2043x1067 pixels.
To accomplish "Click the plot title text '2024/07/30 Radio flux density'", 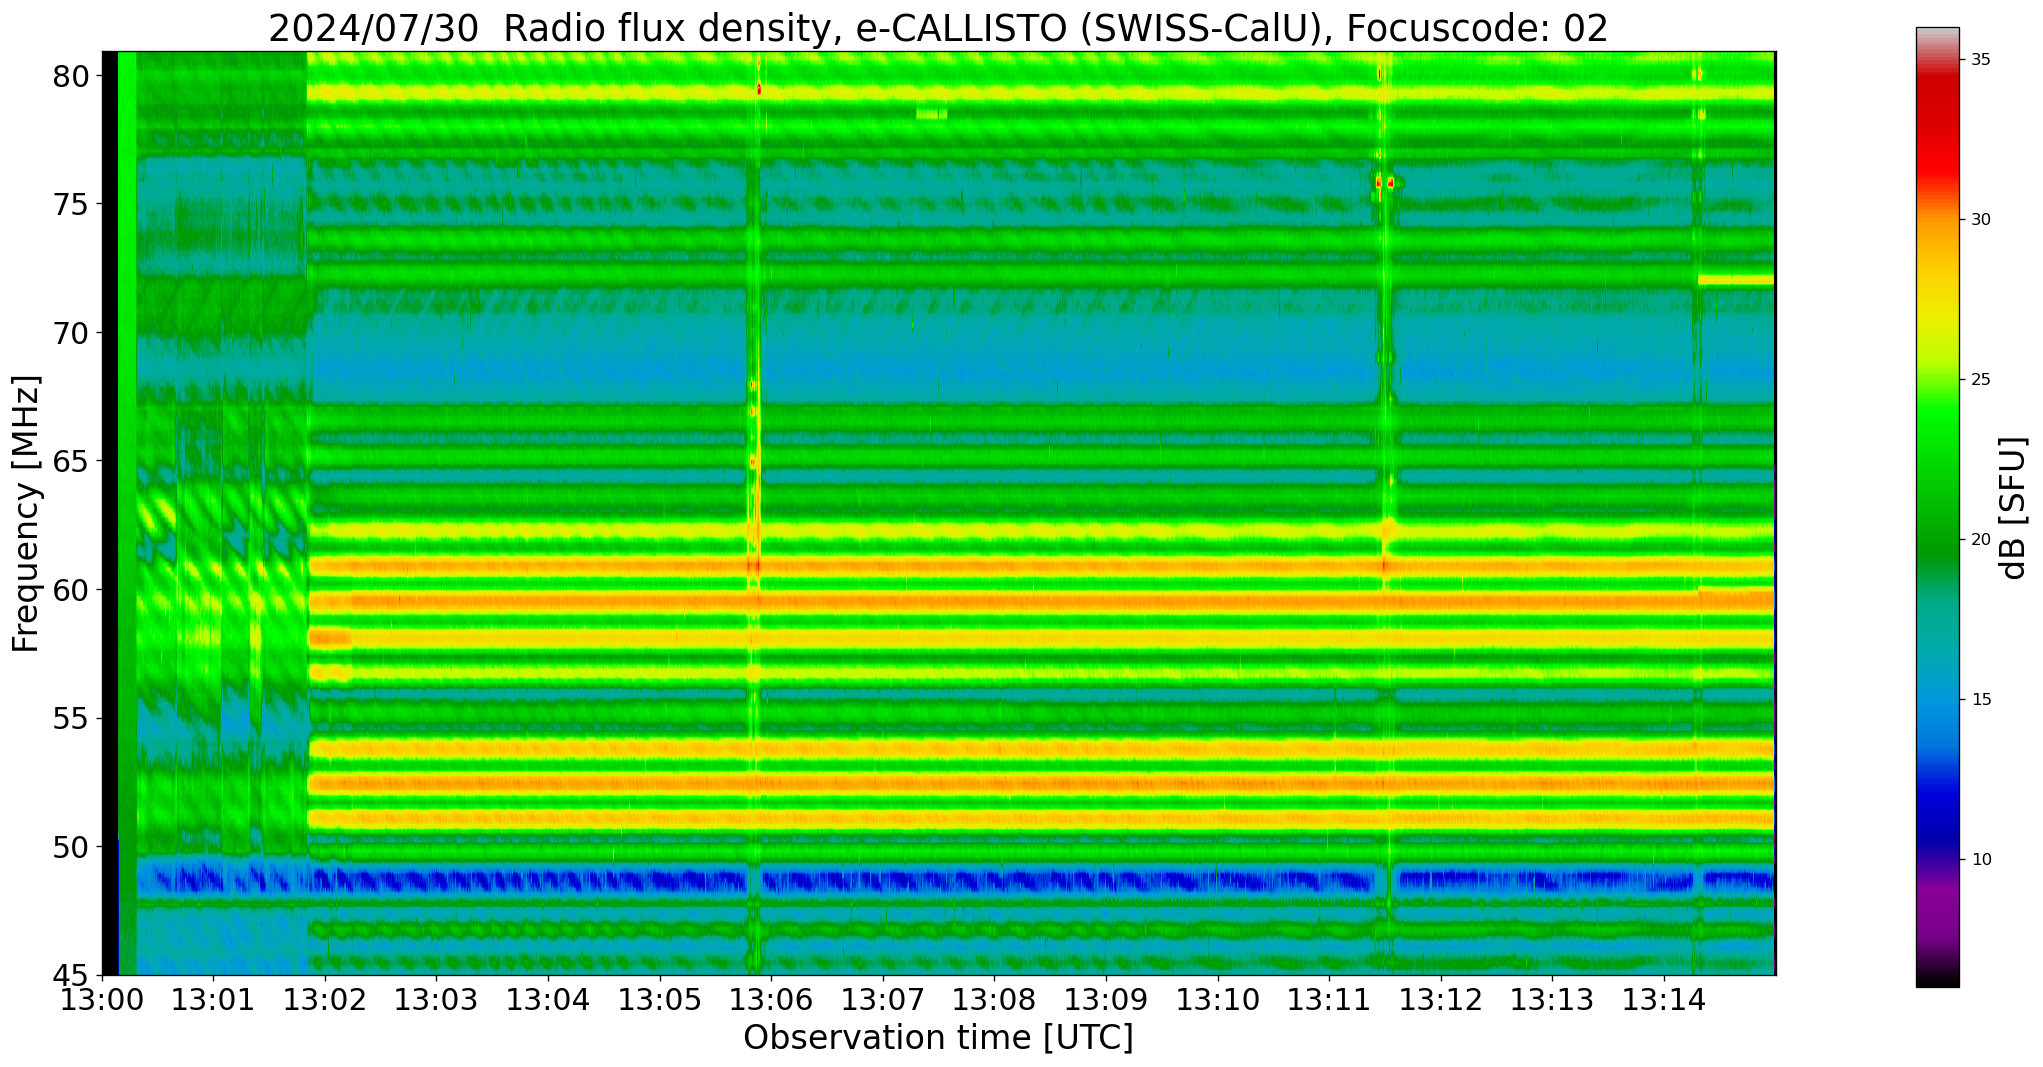I will (549, 28).
